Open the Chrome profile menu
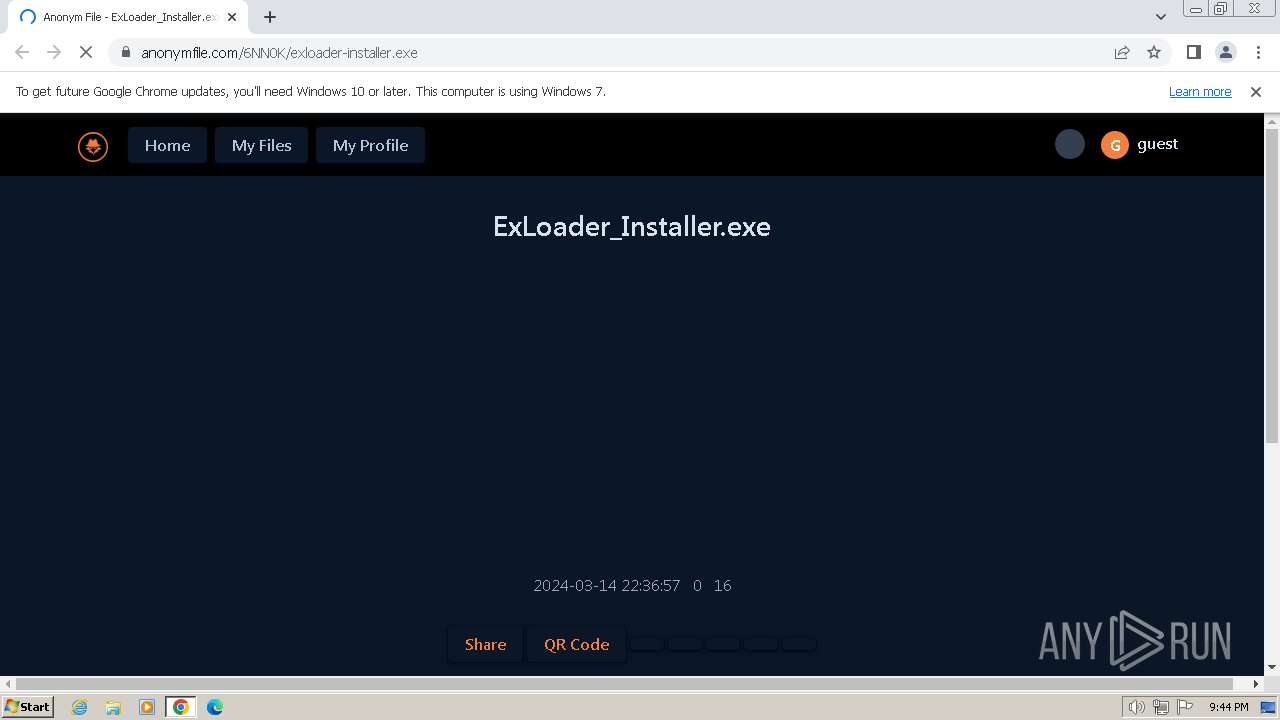The height and width of the screenshot is (720, 1280). tap(1225, 52)
